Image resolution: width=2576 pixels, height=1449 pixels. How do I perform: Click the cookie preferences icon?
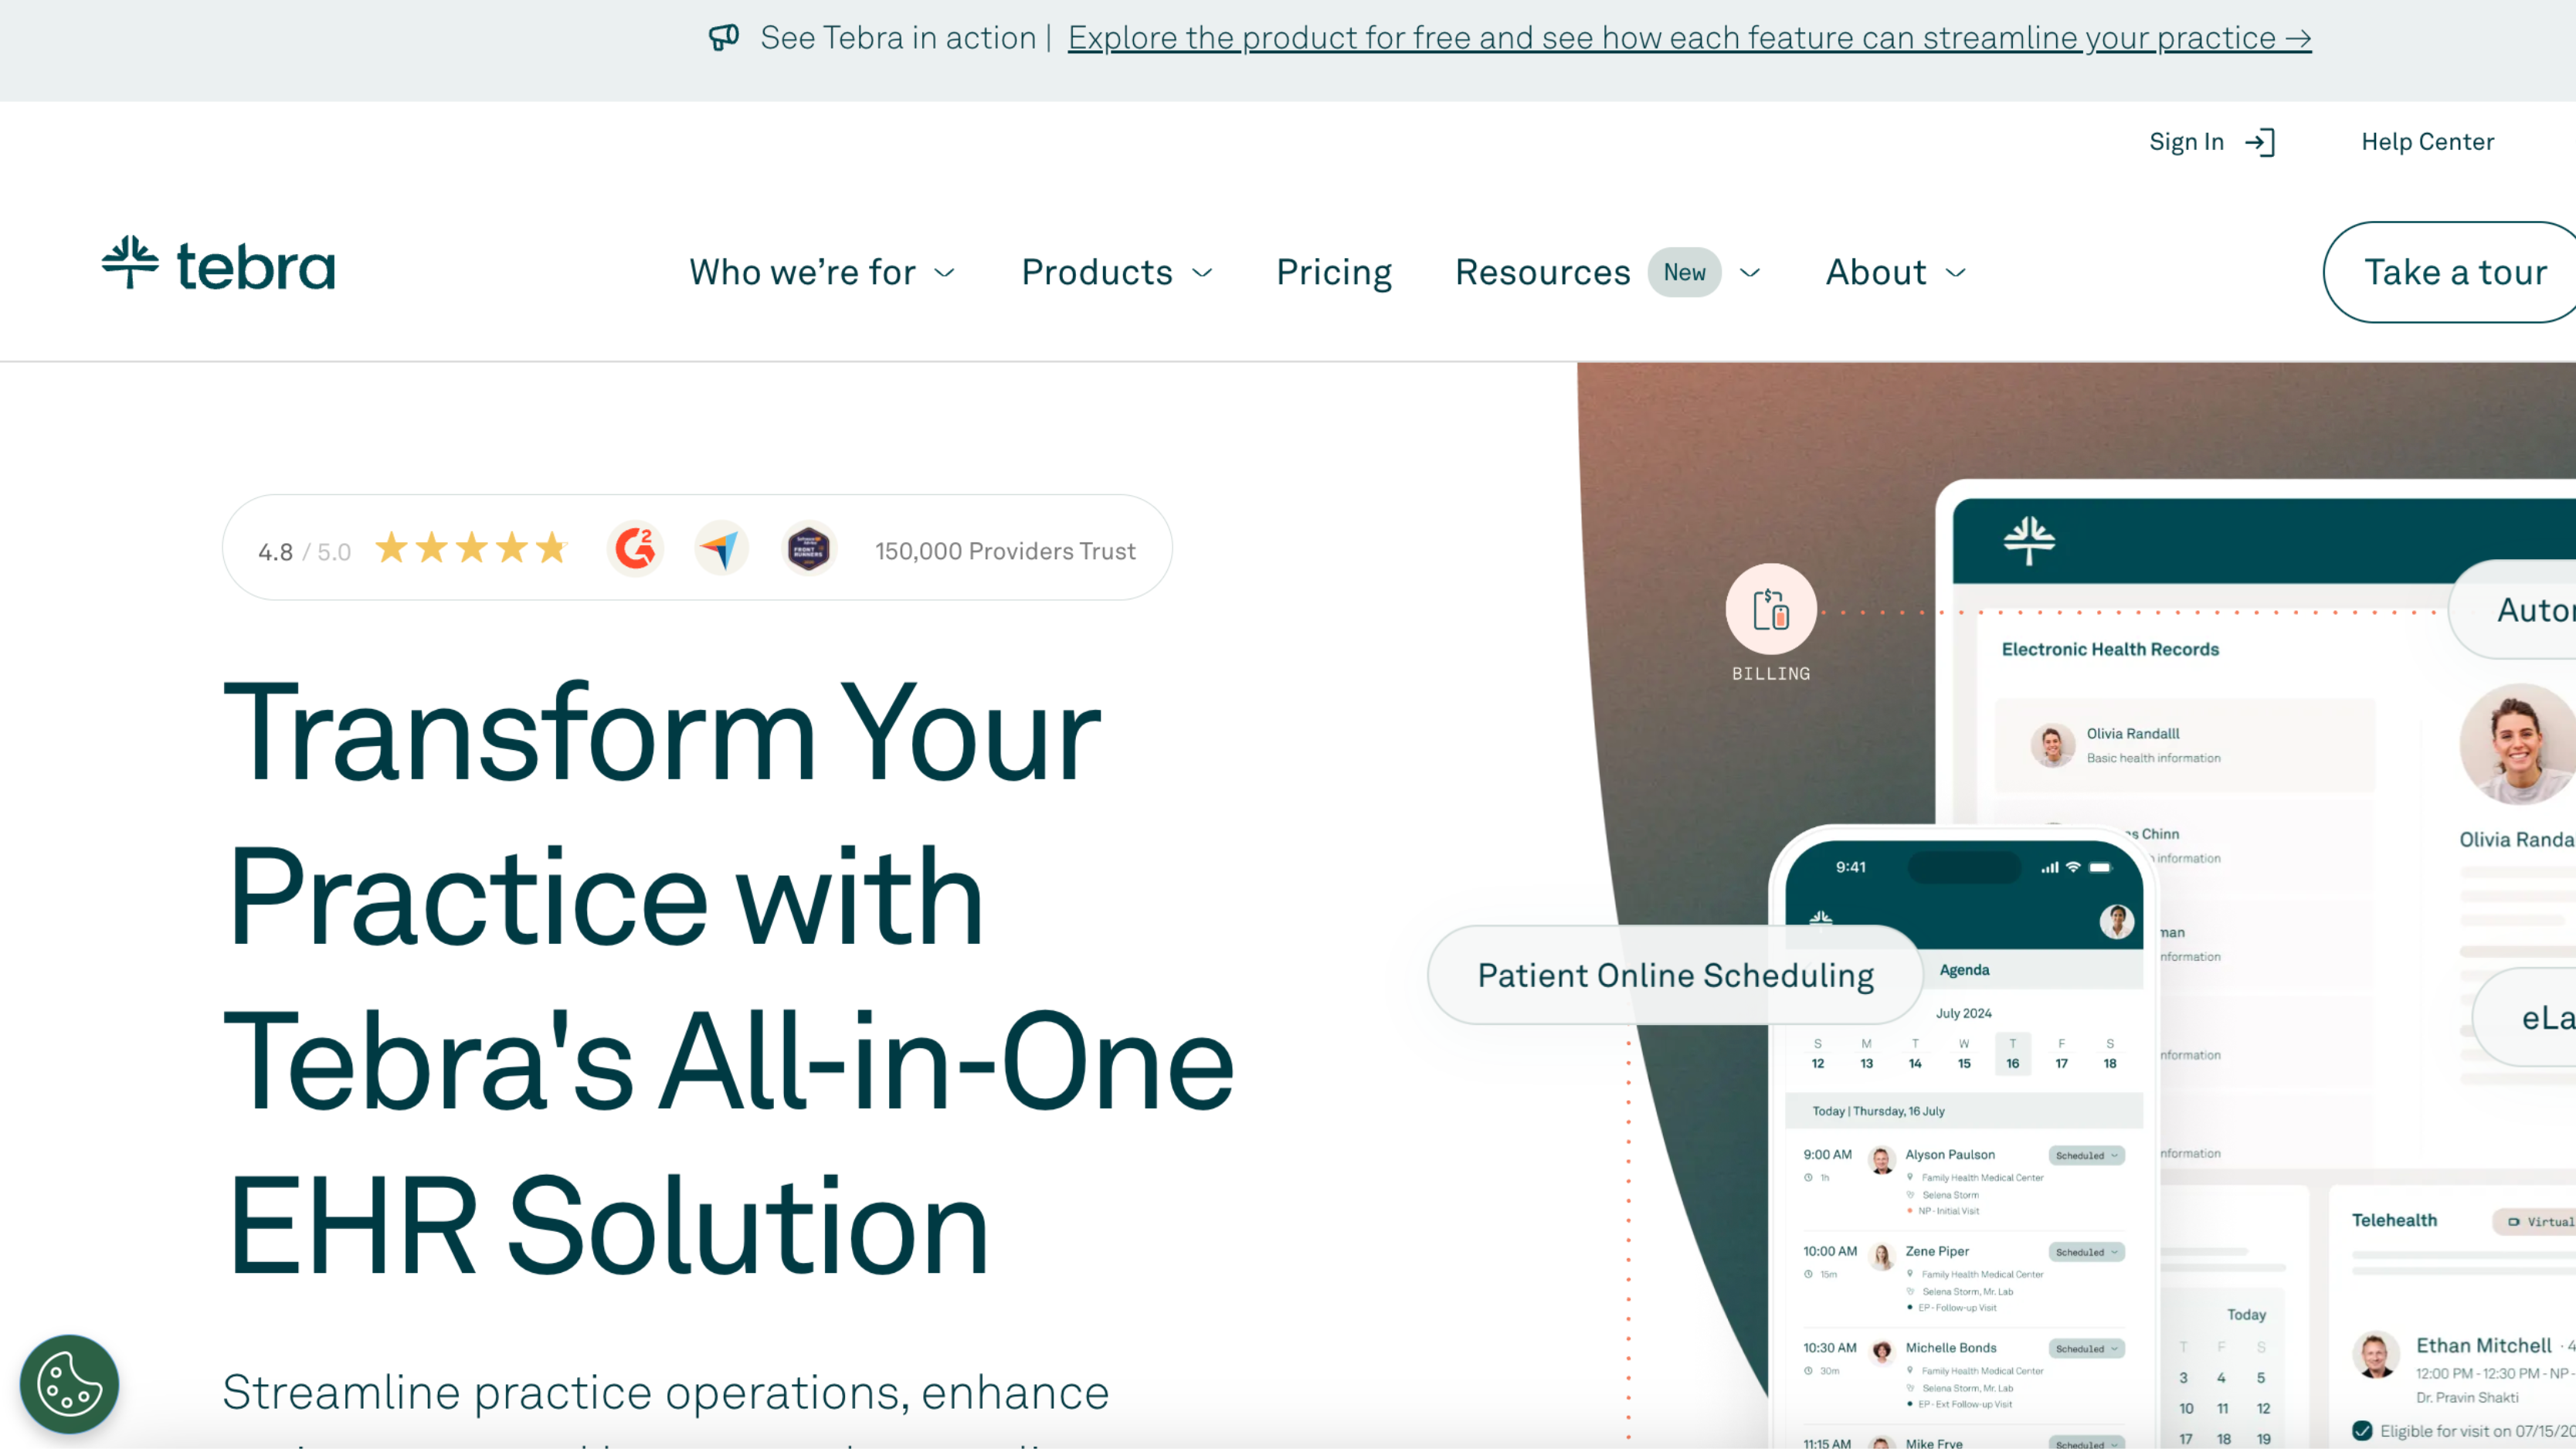point(69,1386)
